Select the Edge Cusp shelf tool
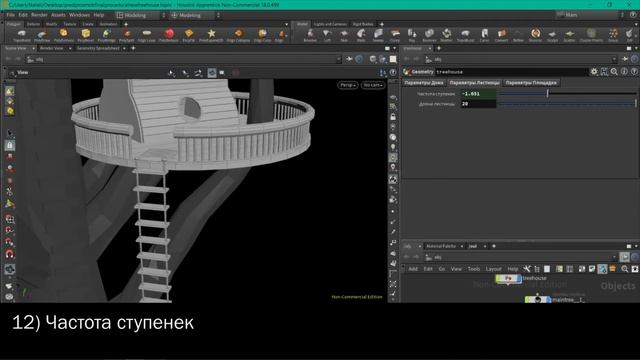640x360 pixels. click(262, 35)
